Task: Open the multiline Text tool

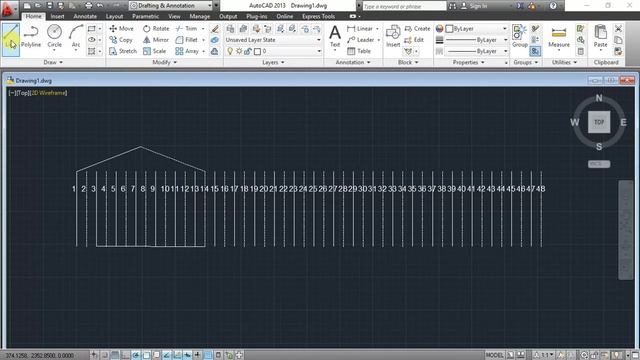Action: pos(335,36)
